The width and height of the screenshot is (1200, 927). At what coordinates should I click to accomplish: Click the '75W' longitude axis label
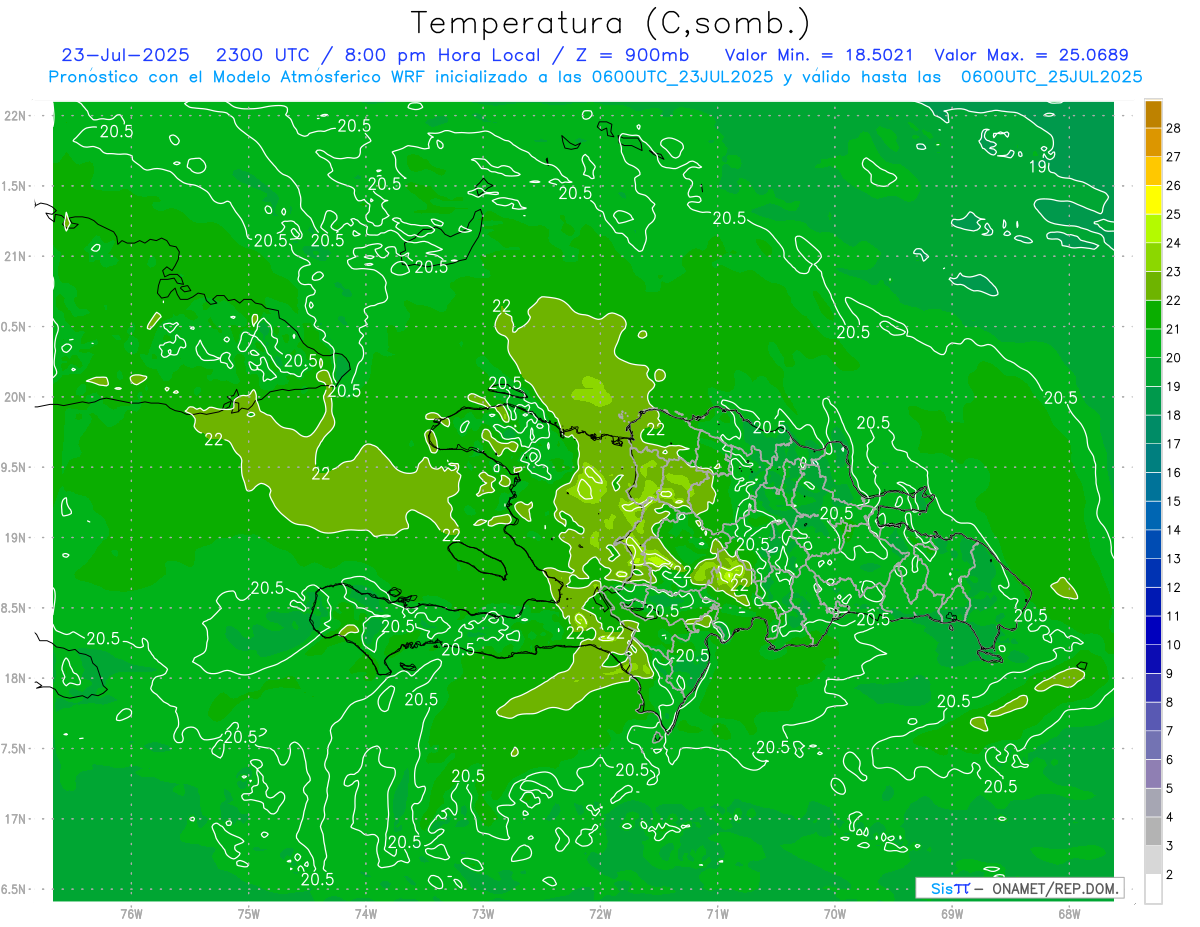(x=249, y=913)
